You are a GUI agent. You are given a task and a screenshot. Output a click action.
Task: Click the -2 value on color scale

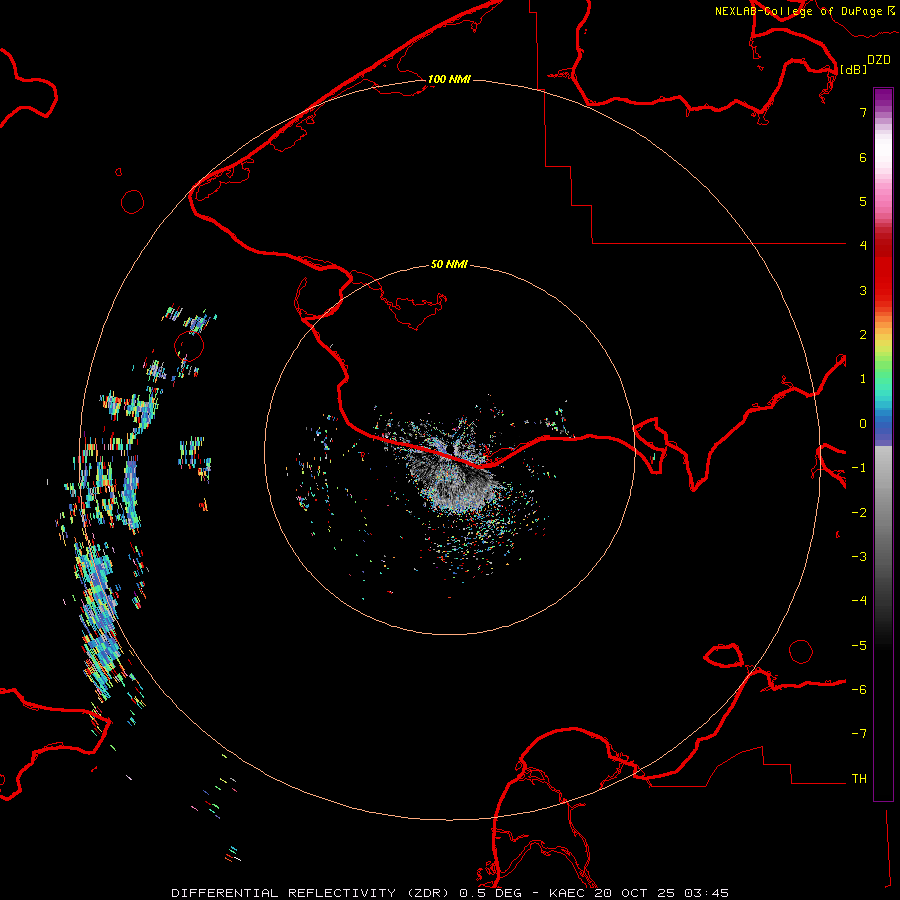[x=859, y=513]
